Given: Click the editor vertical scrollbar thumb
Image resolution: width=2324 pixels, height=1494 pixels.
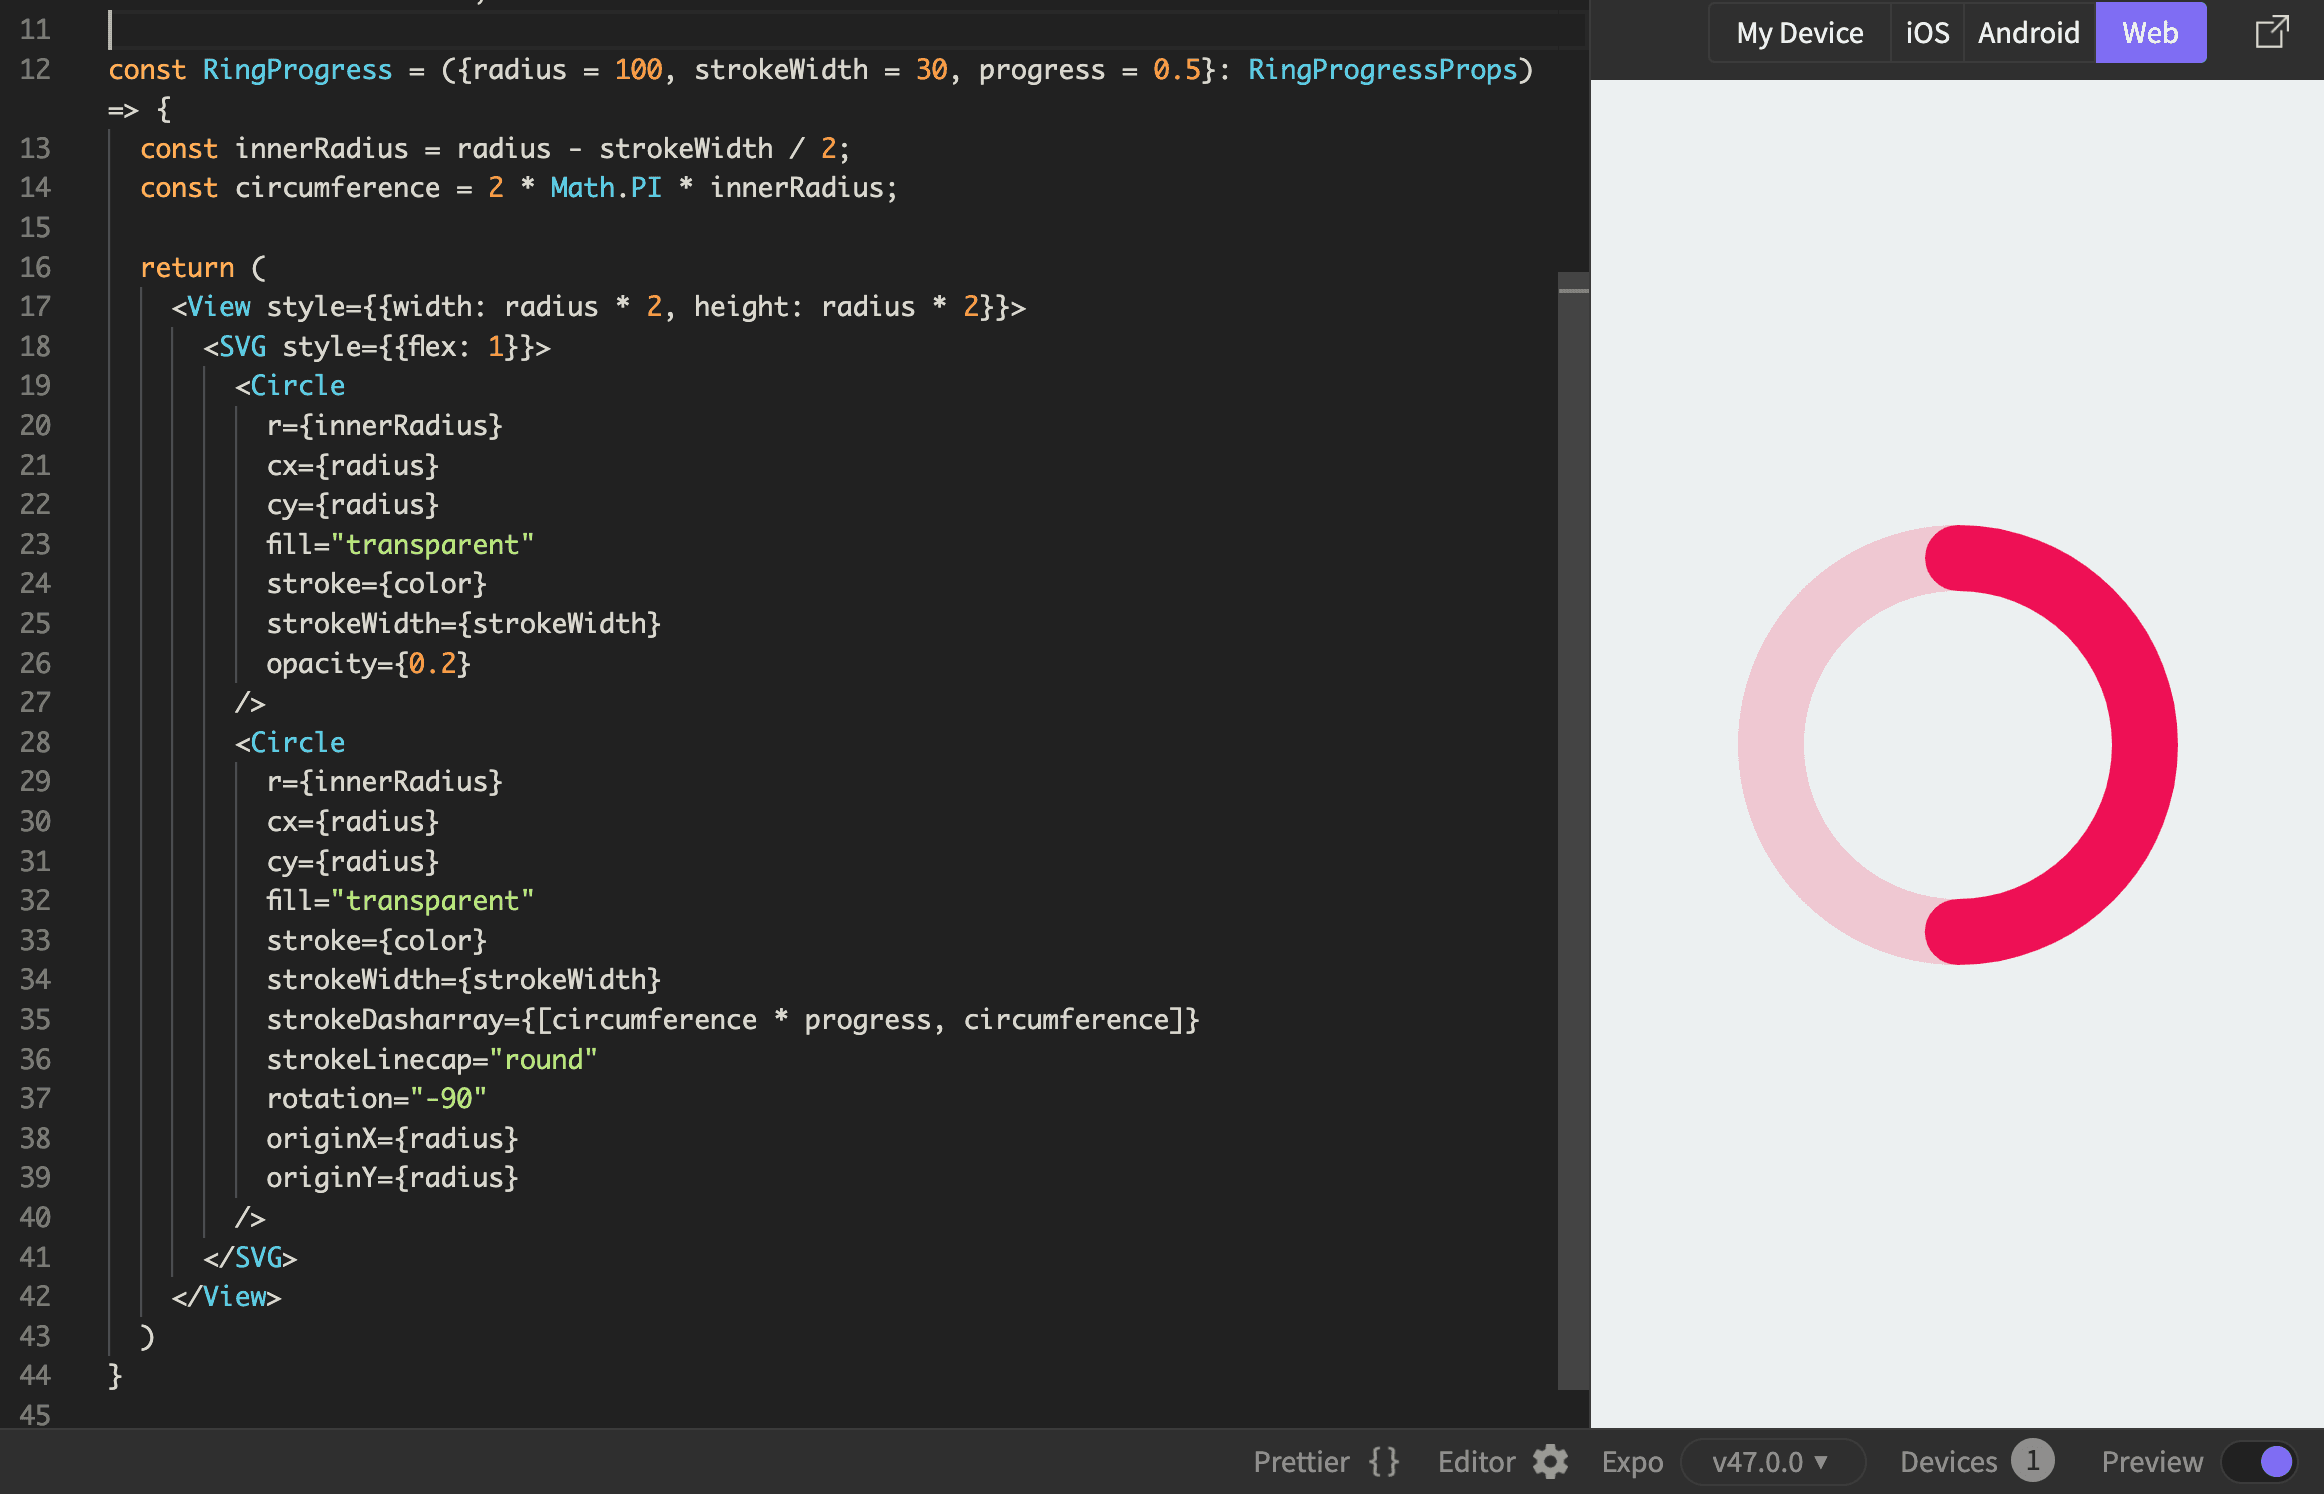Looking at the screenshot, I should (x=1573, y=830).
